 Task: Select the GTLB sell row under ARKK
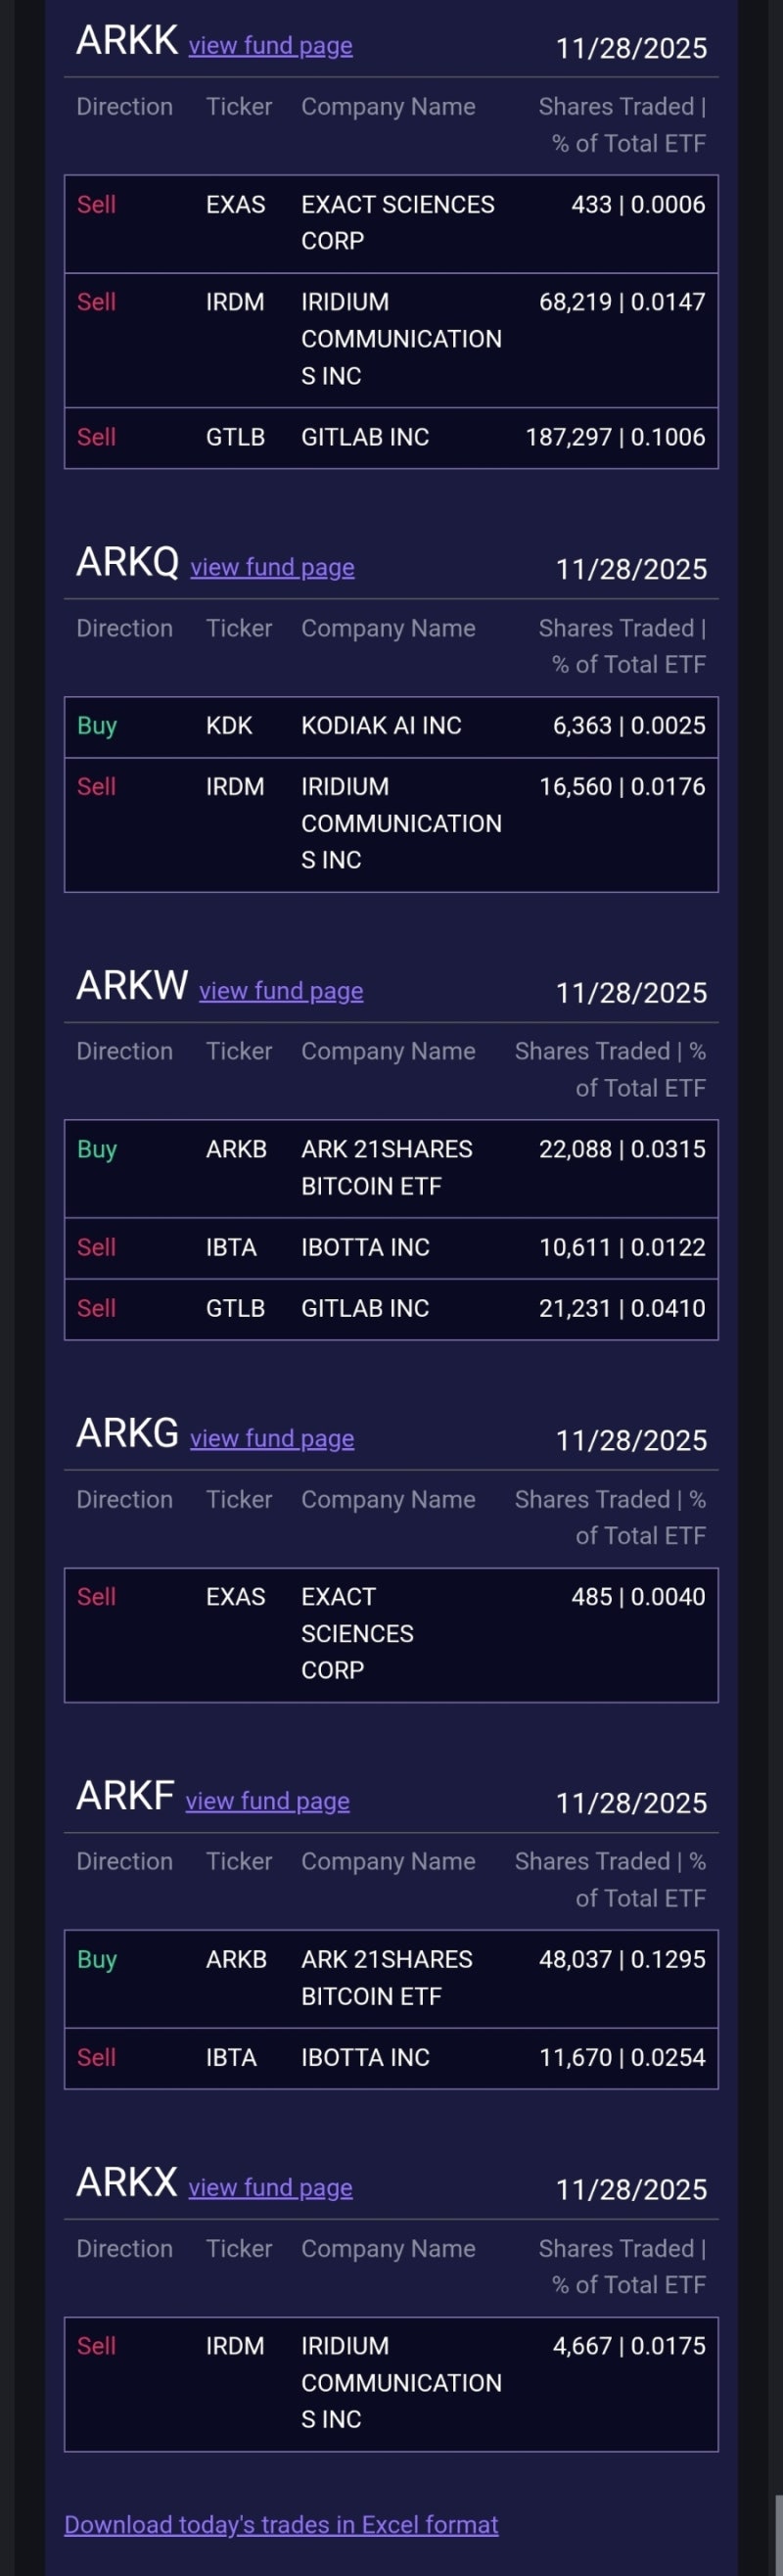click(391, 437)
